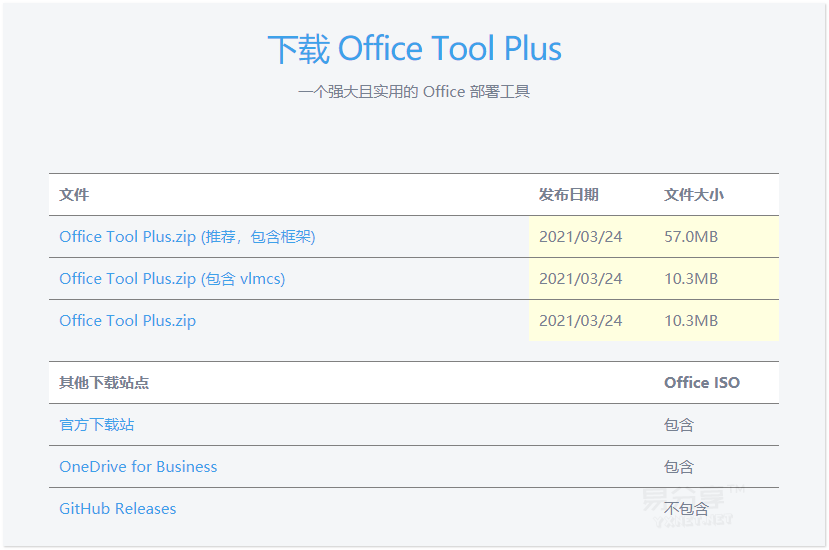This screenshot has width=829, height=550.
Task: Open the 官方下载站 link
Action: point(97,425)
